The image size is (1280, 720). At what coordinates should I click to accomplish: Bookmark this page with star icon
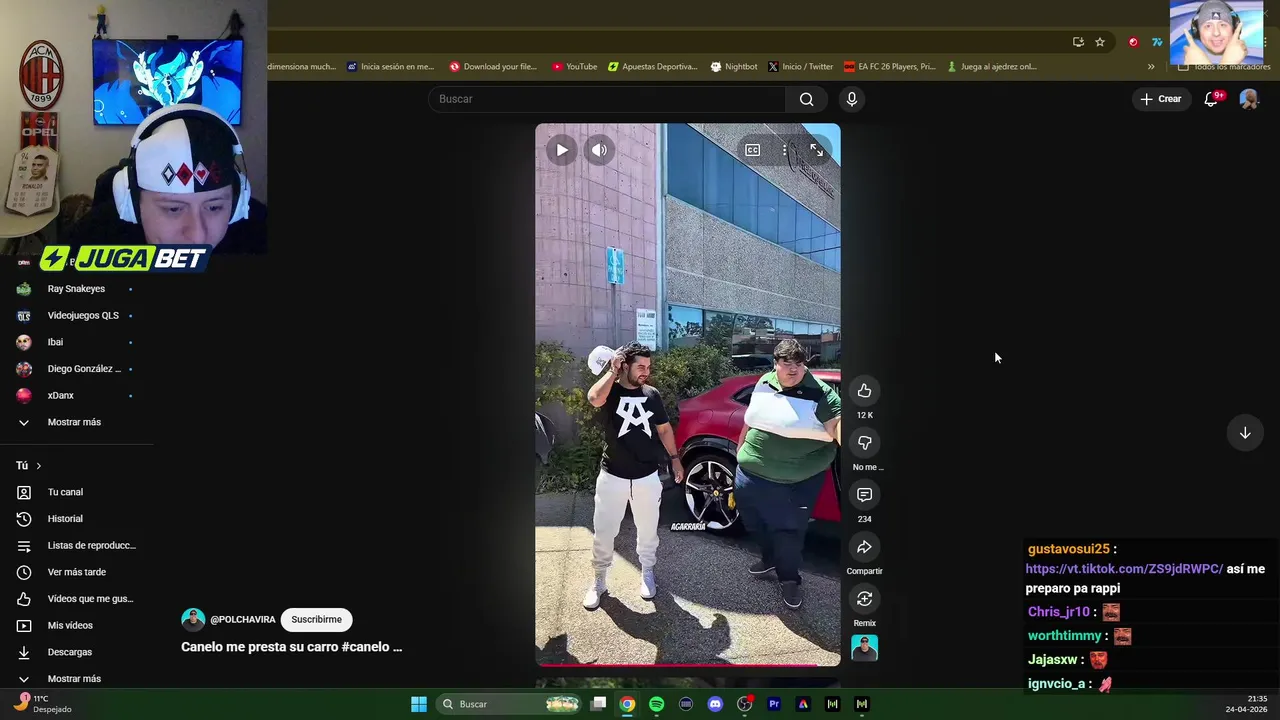pos(1100,42)
